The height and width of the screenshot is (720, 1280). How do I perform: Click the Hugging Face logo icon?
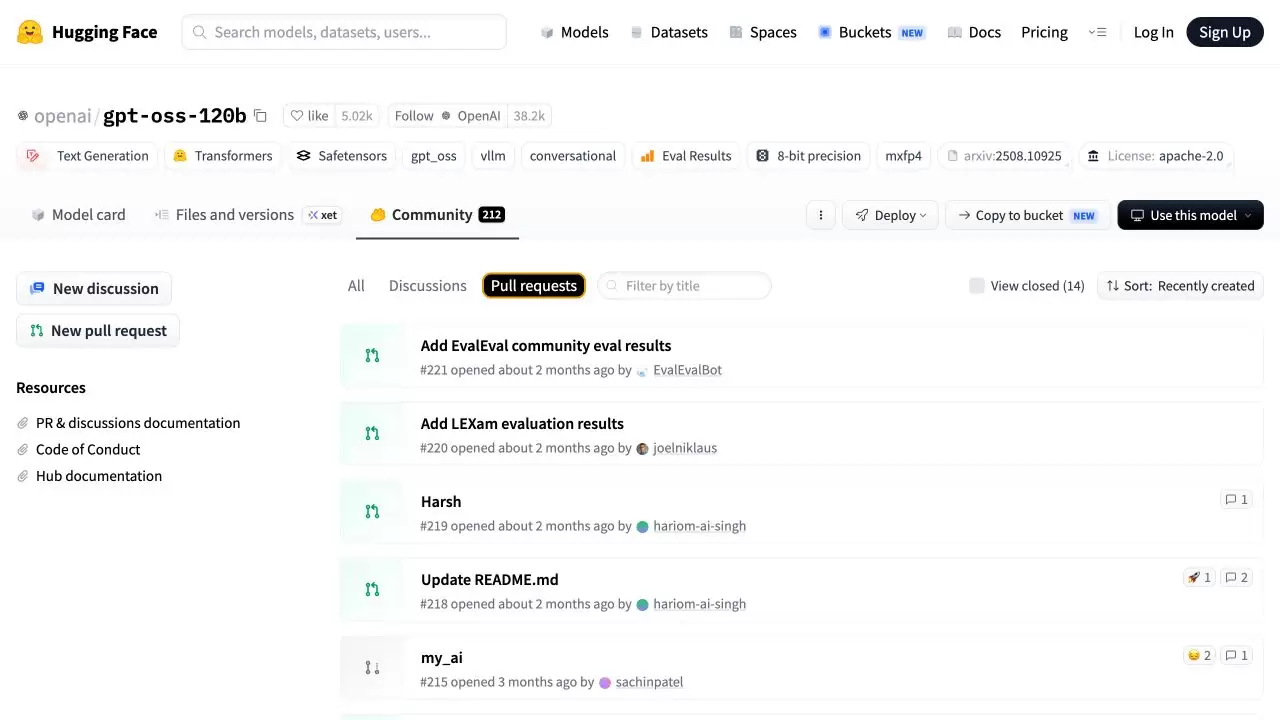coord(30,32)
